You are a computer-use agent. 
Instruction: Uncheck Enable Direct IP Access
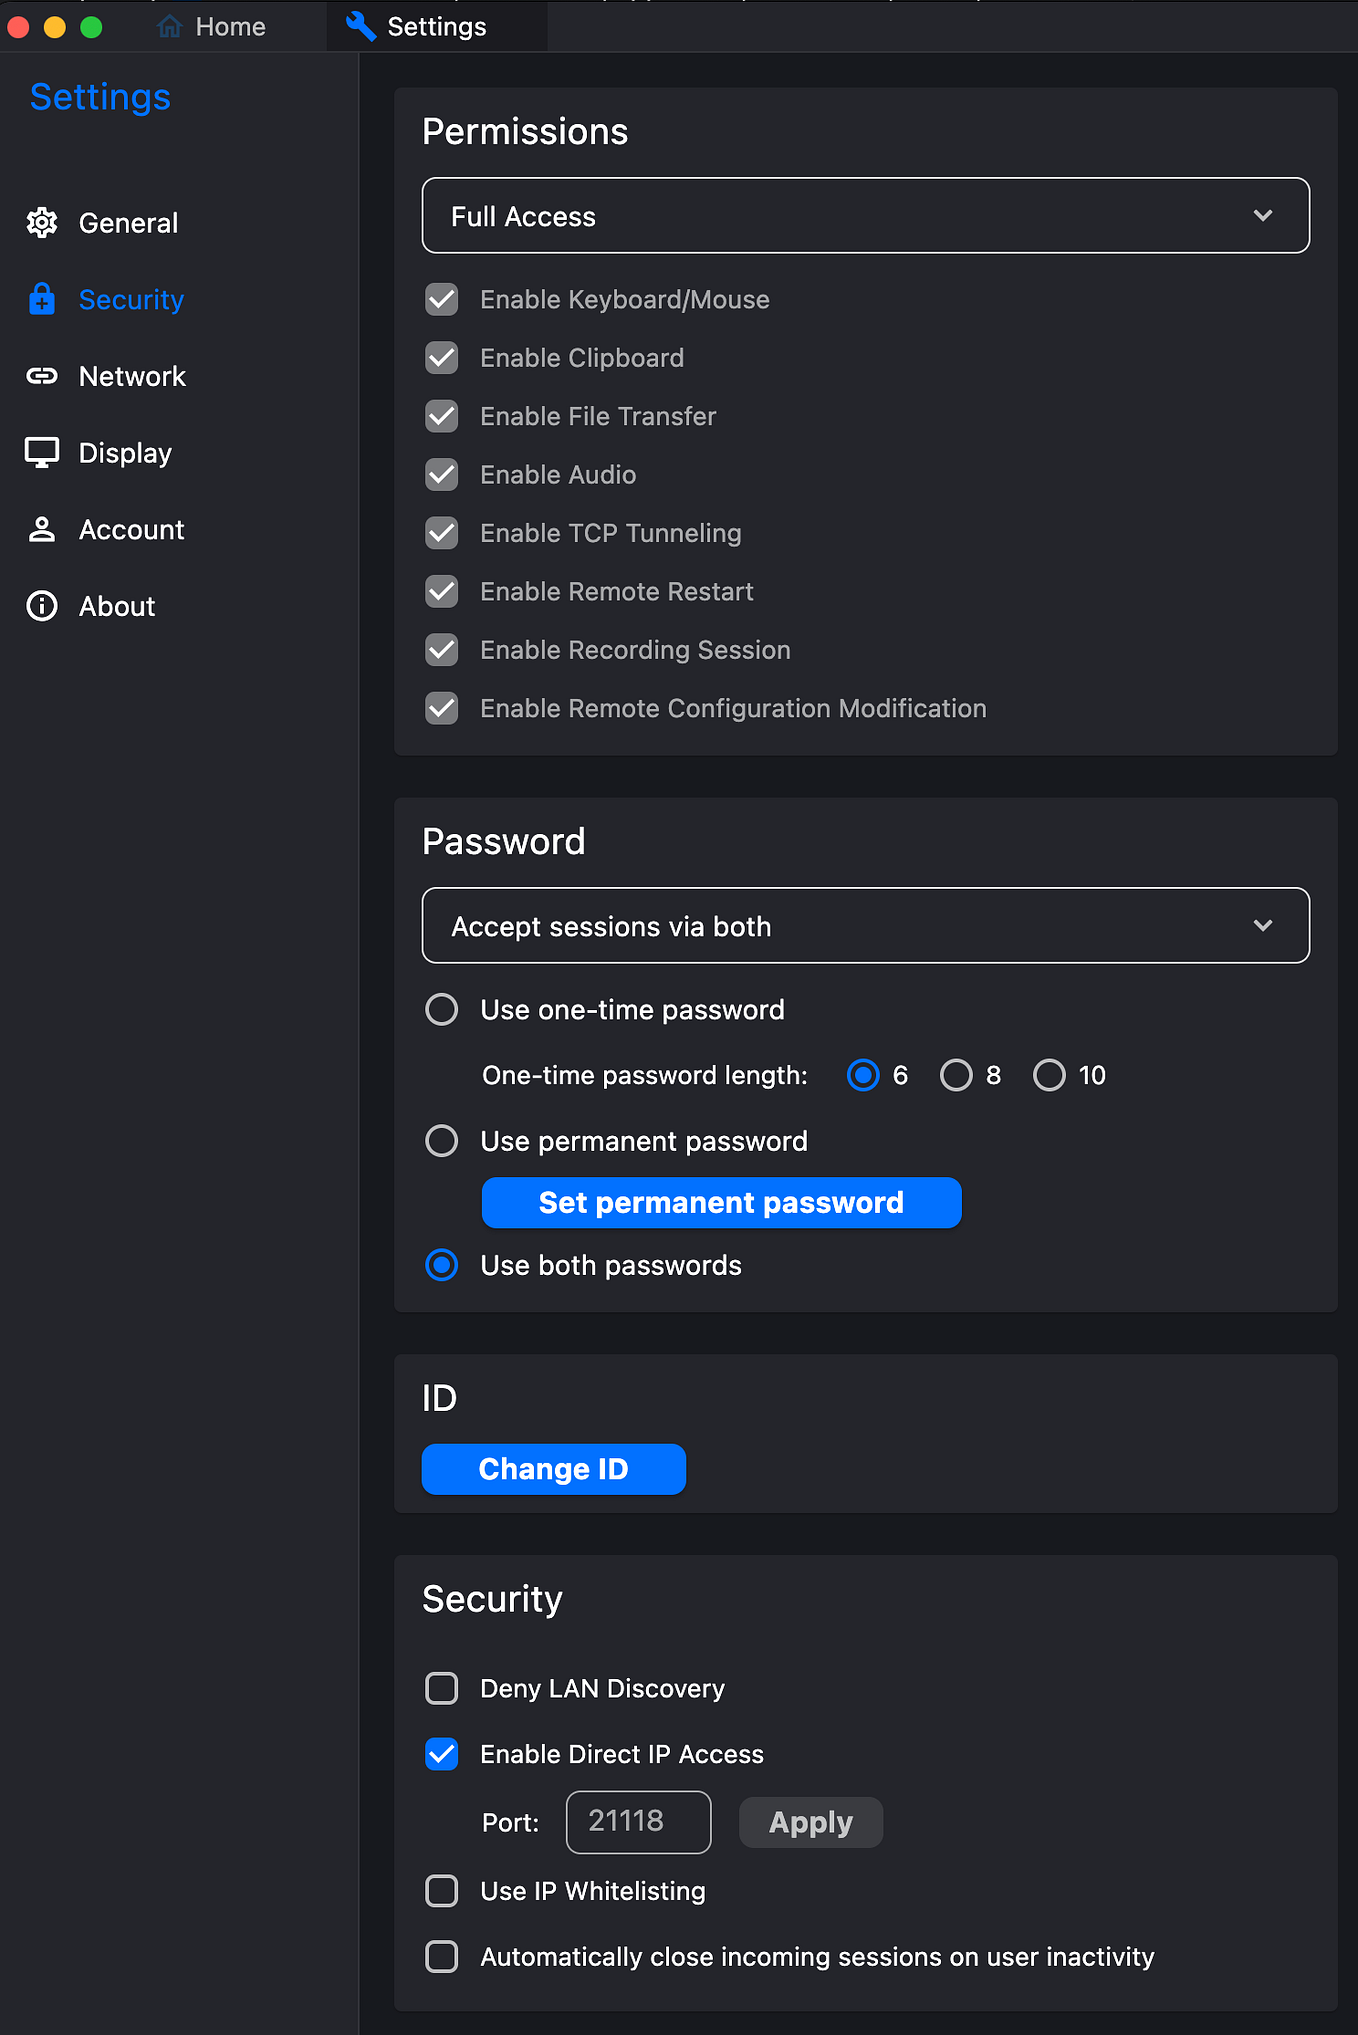pos(442,1754)
